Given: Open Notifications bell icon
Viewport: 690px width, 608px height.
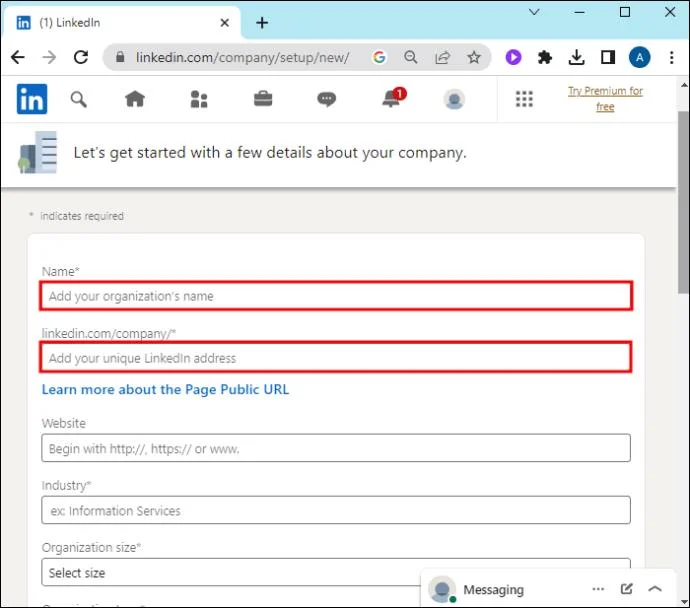Looking at the screenshot, I should click(x=393, y=97).
